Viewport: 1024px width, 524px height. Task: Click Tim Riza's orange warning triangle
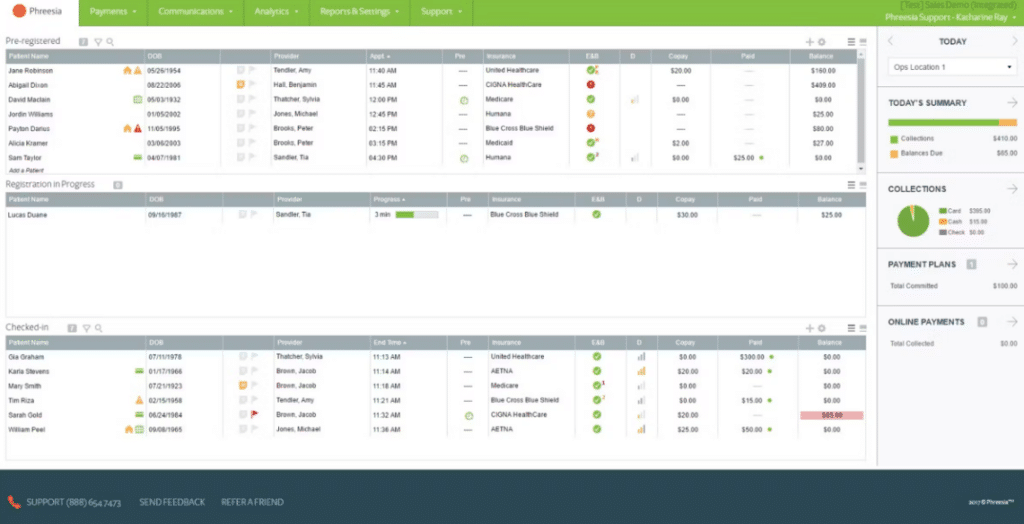click(x=139, y=401)
